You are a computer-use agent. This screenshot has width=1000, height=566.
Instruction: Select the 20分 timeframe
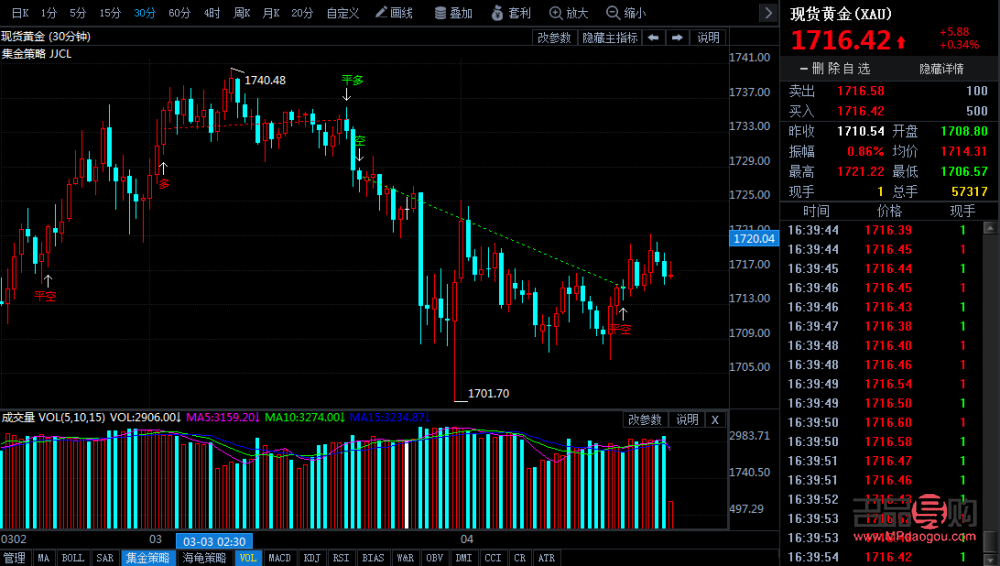click(302, 13)
